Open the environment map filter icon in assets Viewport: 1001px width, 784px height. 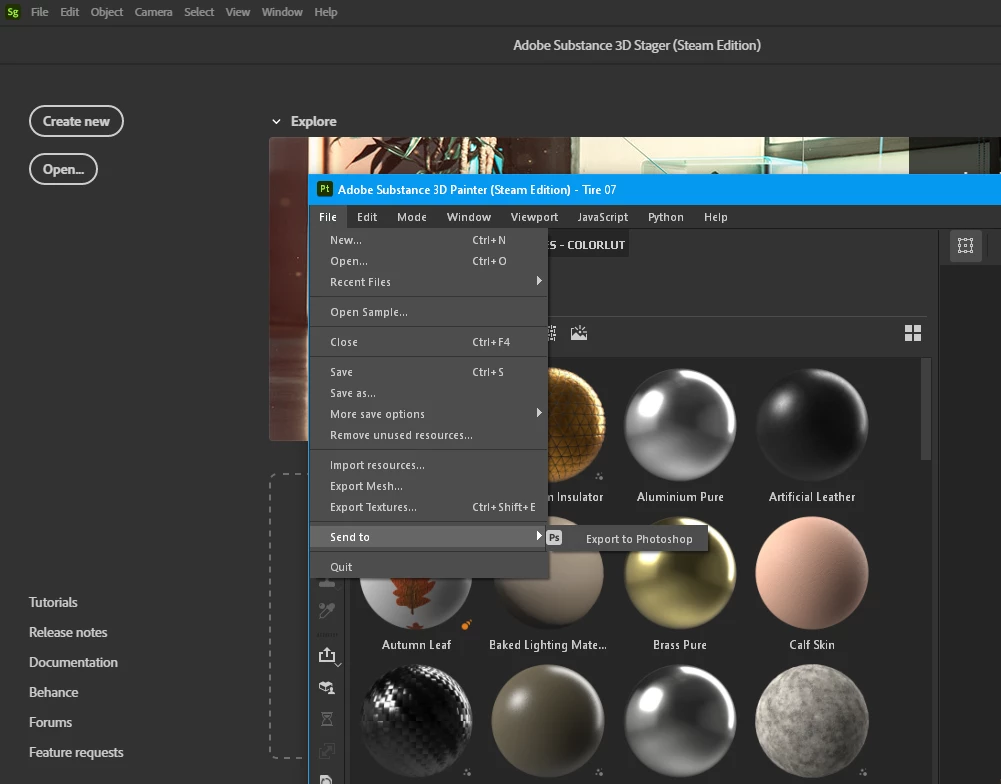click(x=579, y=333)
